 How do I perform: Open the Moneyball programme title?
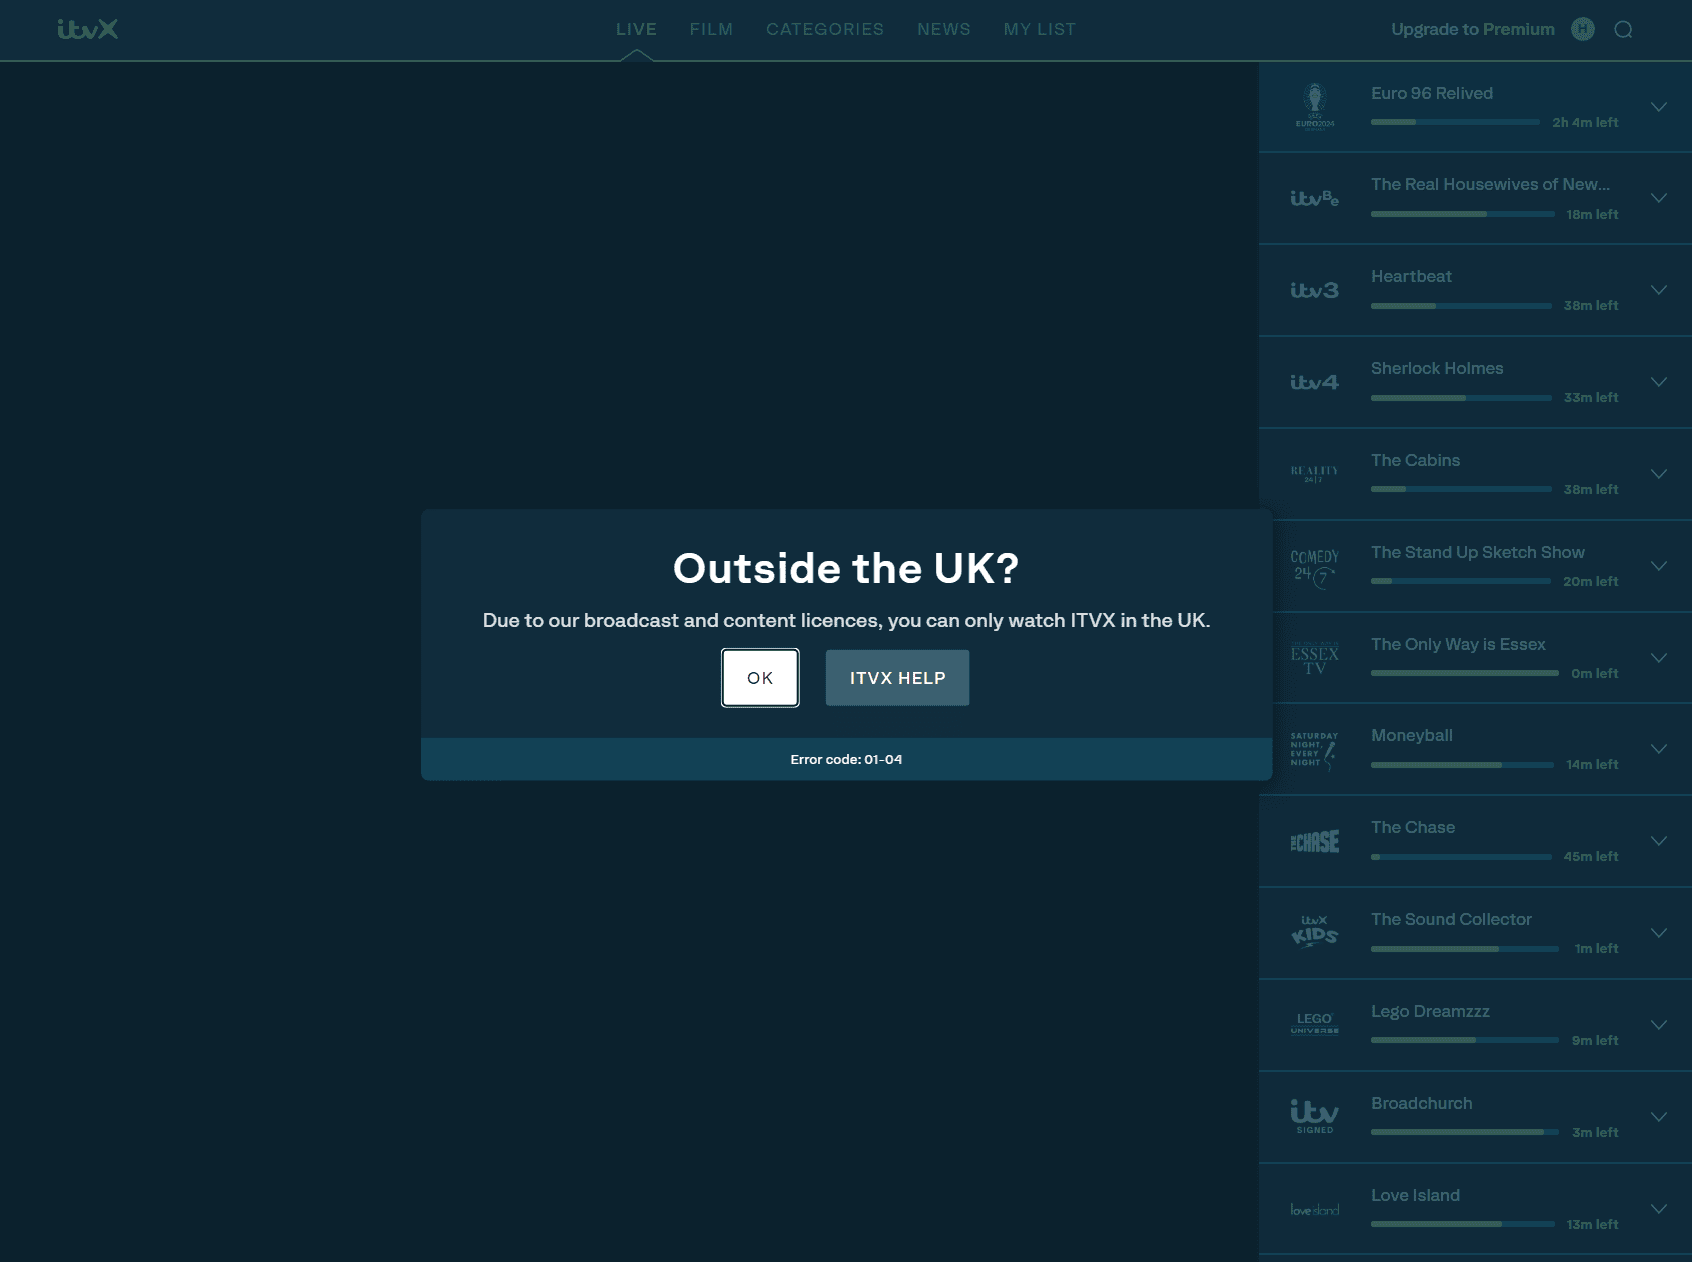[x=1412, y=736]
